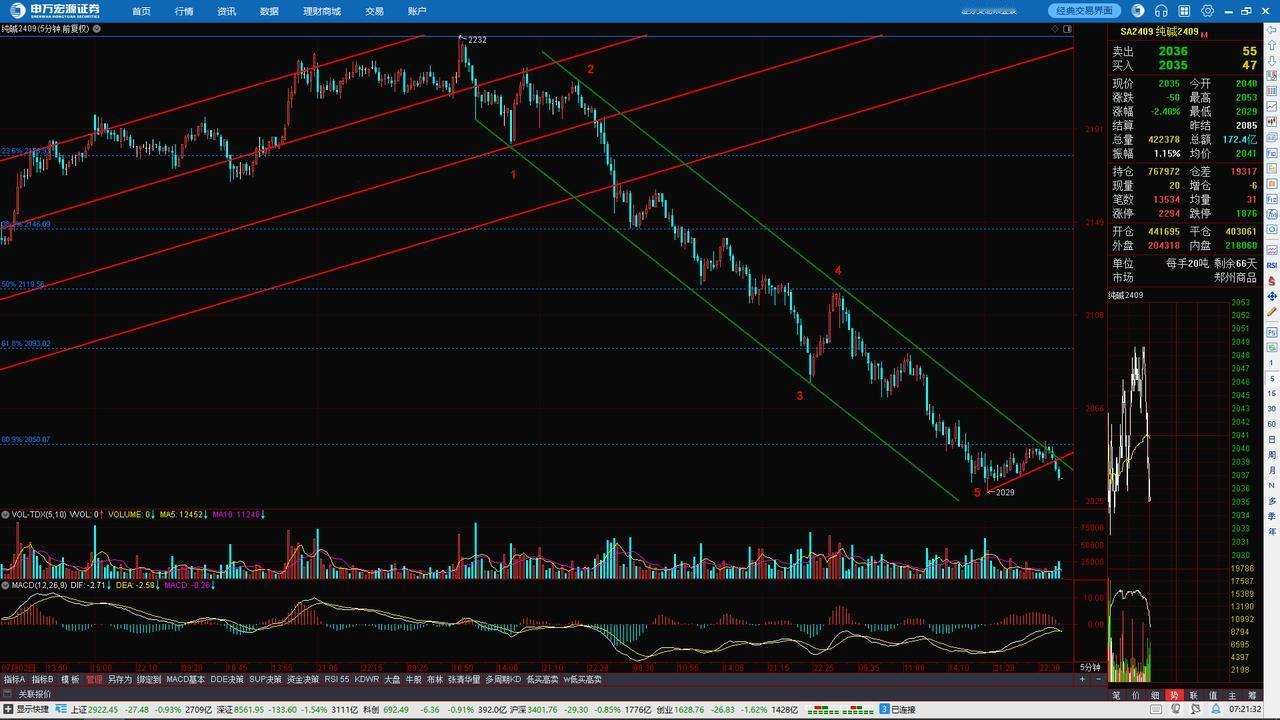Screen dimensions: 1280x720
Task: Open the grid layout icon in title bar
Action: coord(1184,11)
